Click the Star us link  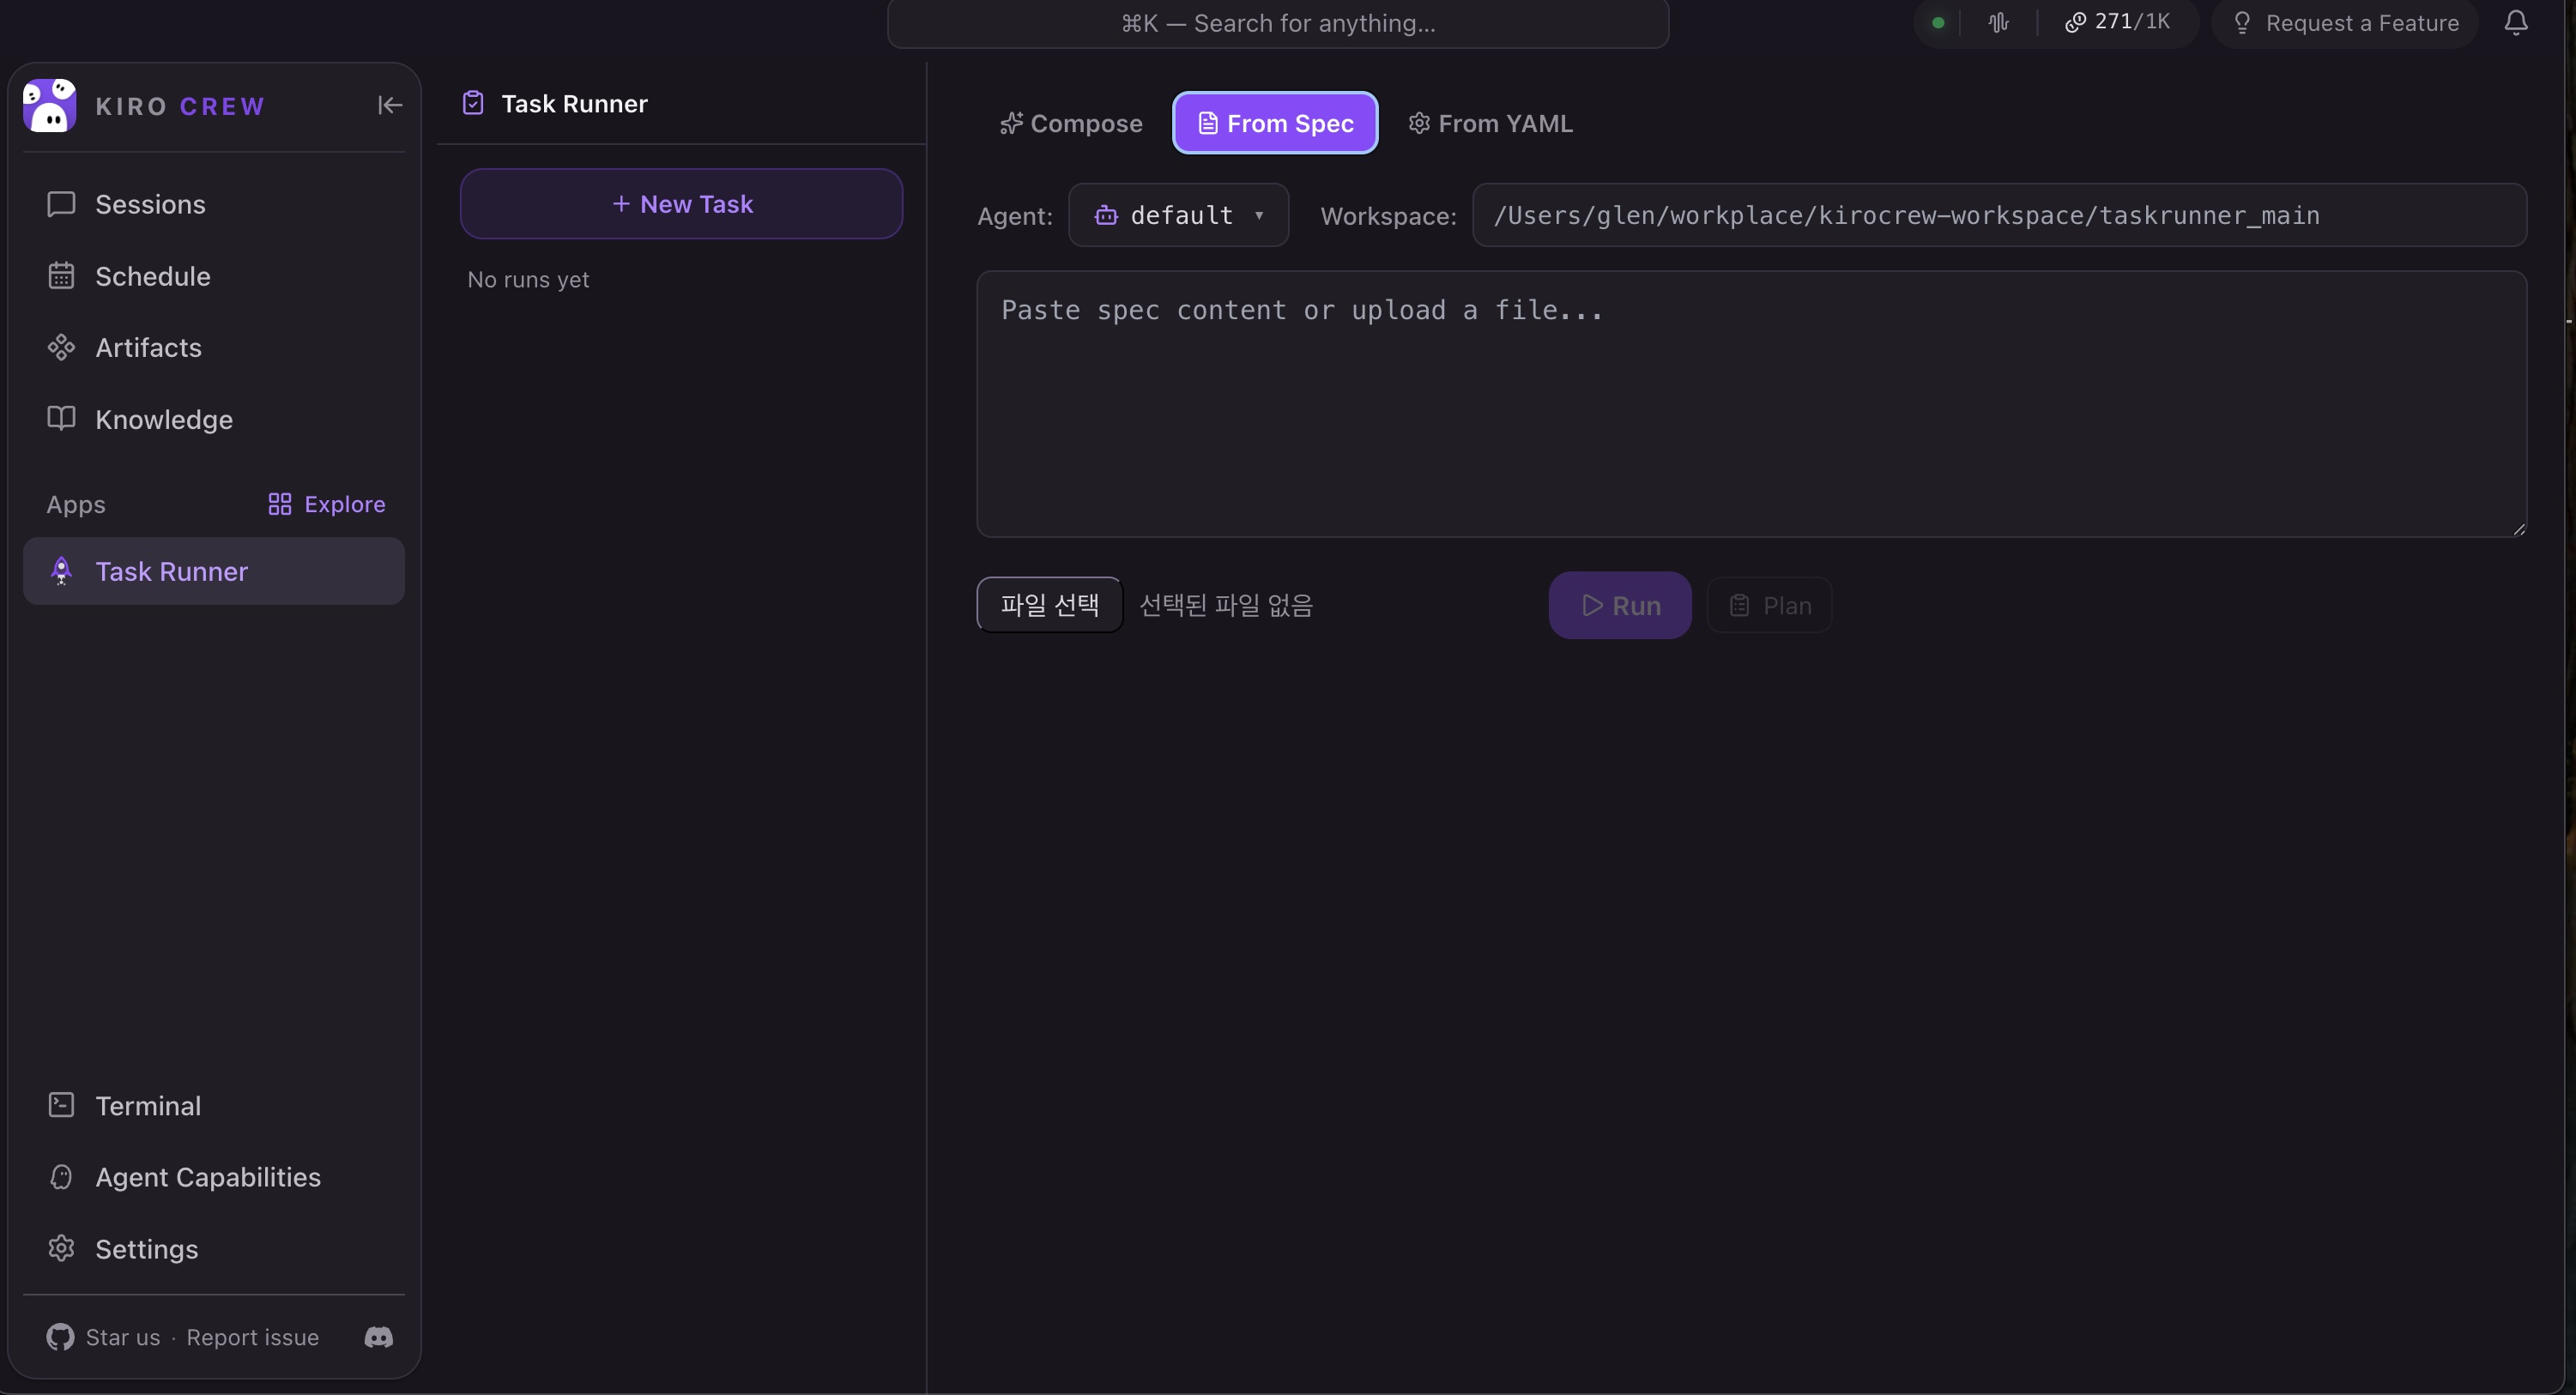[123, 1337]
